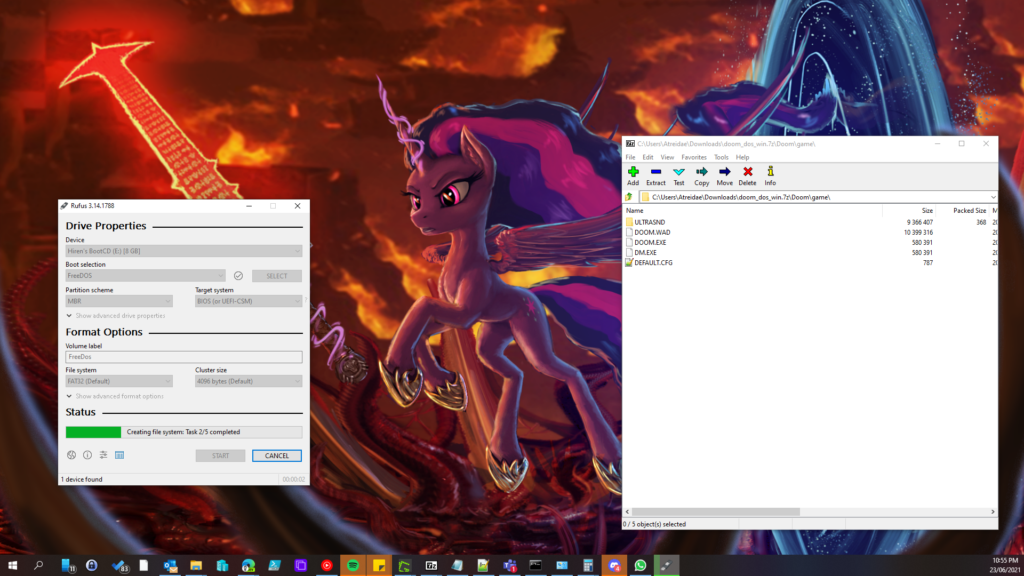
Task: Expand Show advanced format options
Action: pos(115,396)
